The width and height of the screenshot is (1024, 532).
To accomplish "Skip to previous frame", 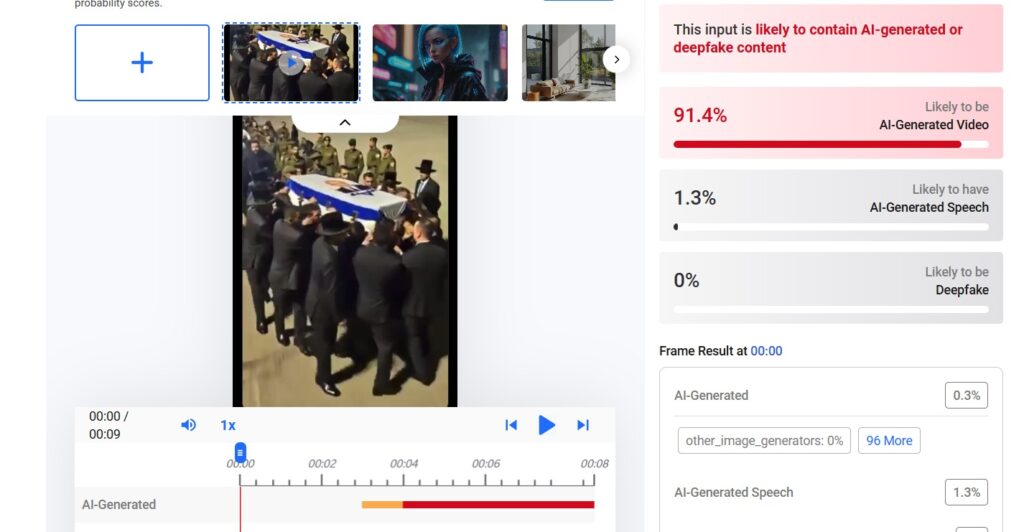I will pos(511,425).
